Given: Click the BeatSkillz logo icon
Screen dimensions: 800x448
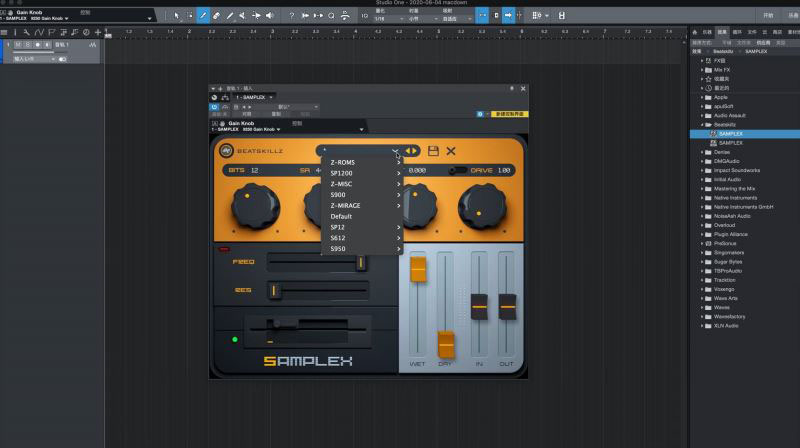Looking at the screenshot, I should point(226,151).
